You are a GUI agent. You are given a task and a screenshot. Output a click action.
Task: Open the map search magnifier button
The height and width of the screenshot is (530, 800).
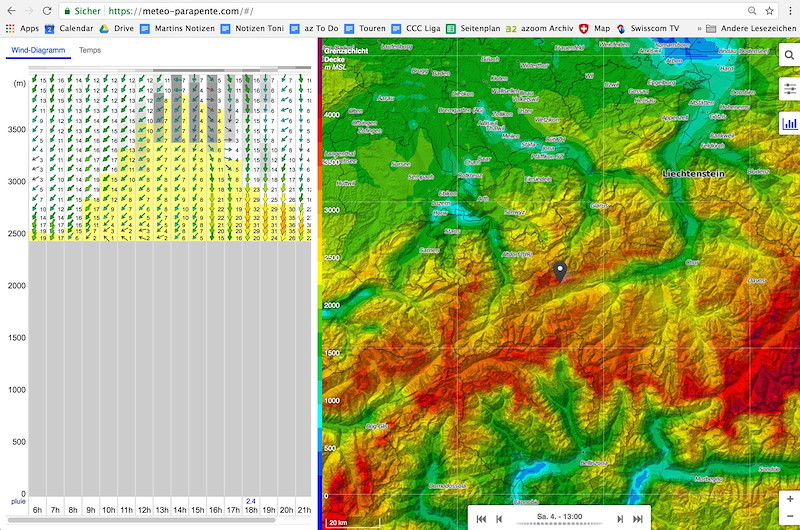789,55
